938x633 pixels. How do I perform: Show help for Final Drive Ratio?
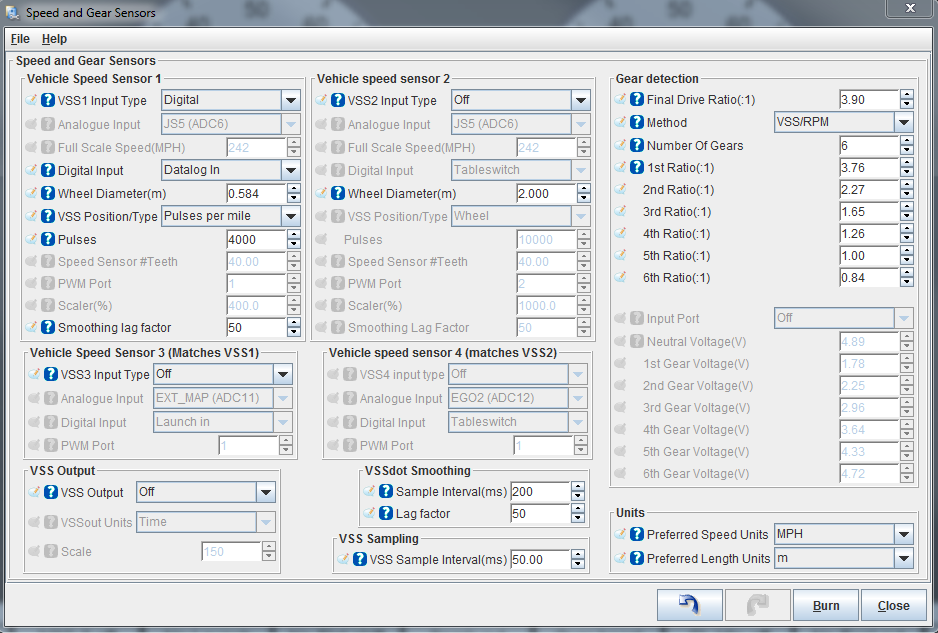[x=637, y=99]
